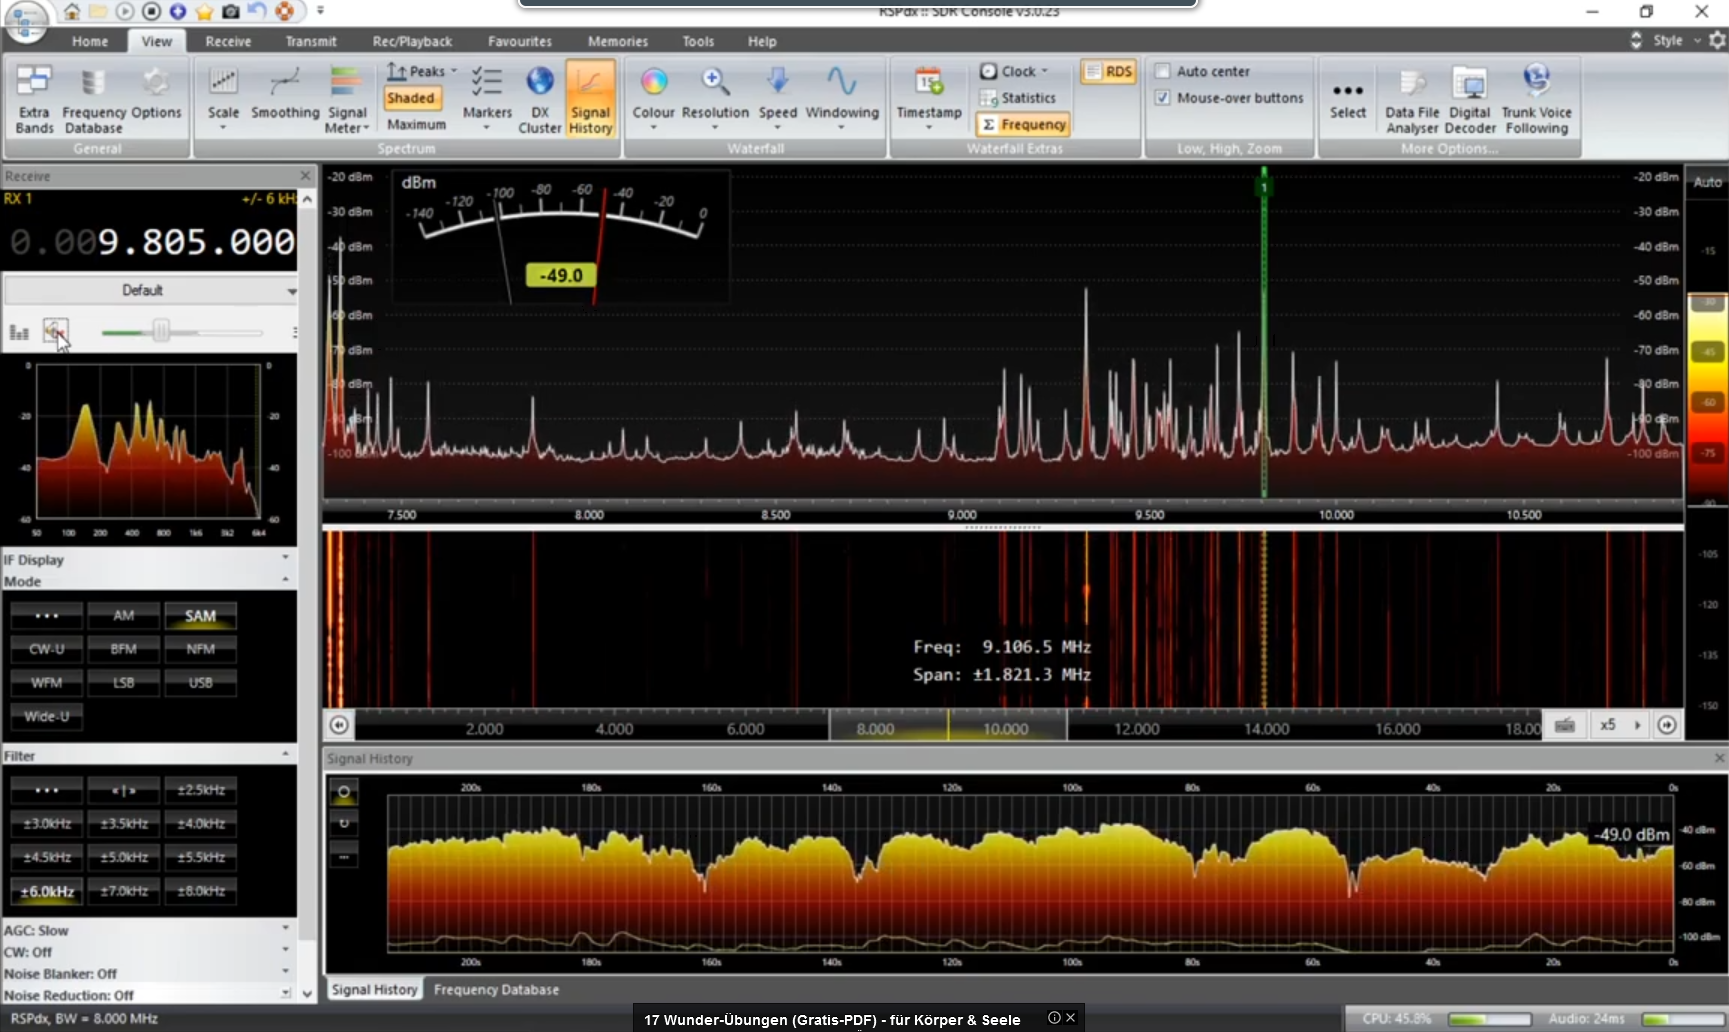Toggle the Signal History pane button
This screenshot has width=1729, height=1032.
(x=590, y=100)
